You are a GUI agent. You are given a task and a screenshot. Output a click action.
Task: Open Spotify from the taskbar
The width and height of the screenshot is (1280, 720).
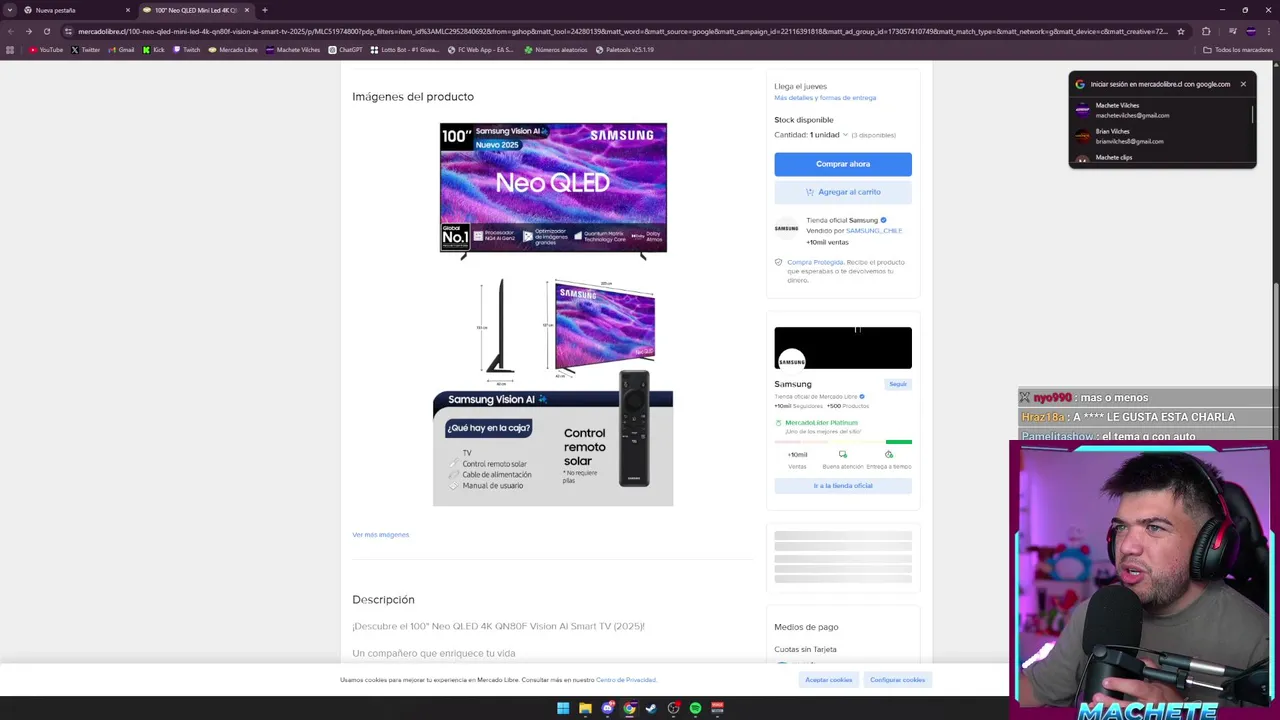click(695, 708)
